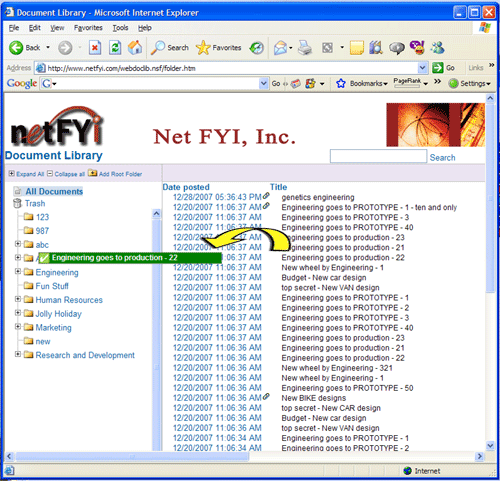Click the Refresh page icon

click(115, 48)
